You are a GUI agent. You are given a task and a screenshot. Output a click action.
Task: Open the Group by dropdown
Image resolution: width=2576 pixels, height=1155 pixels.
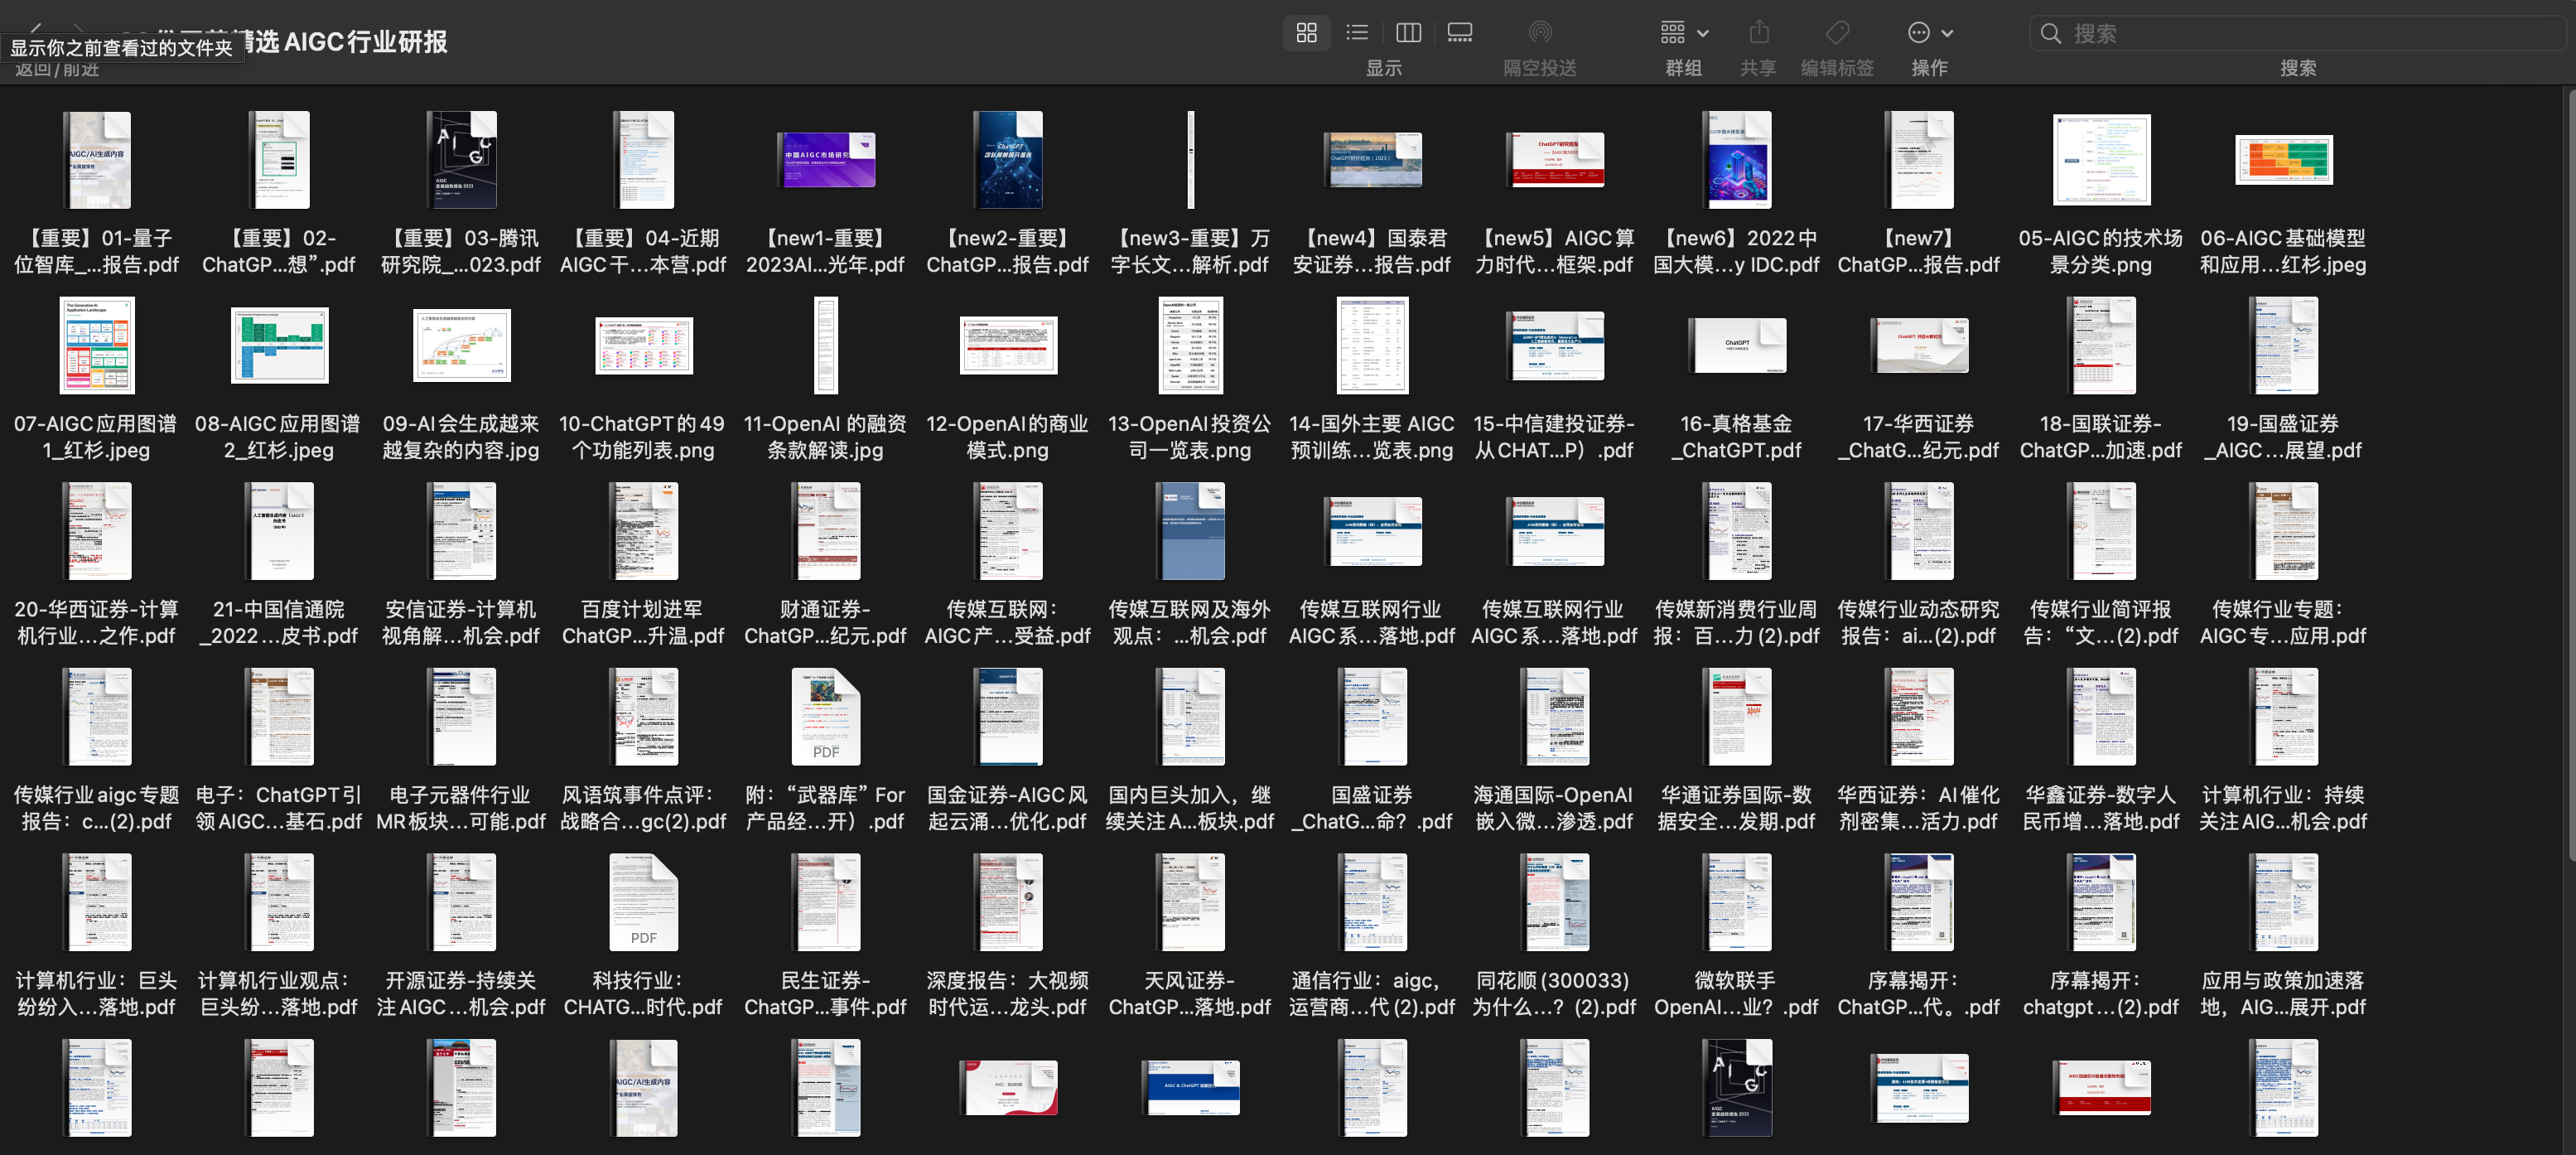[1684, 33]
